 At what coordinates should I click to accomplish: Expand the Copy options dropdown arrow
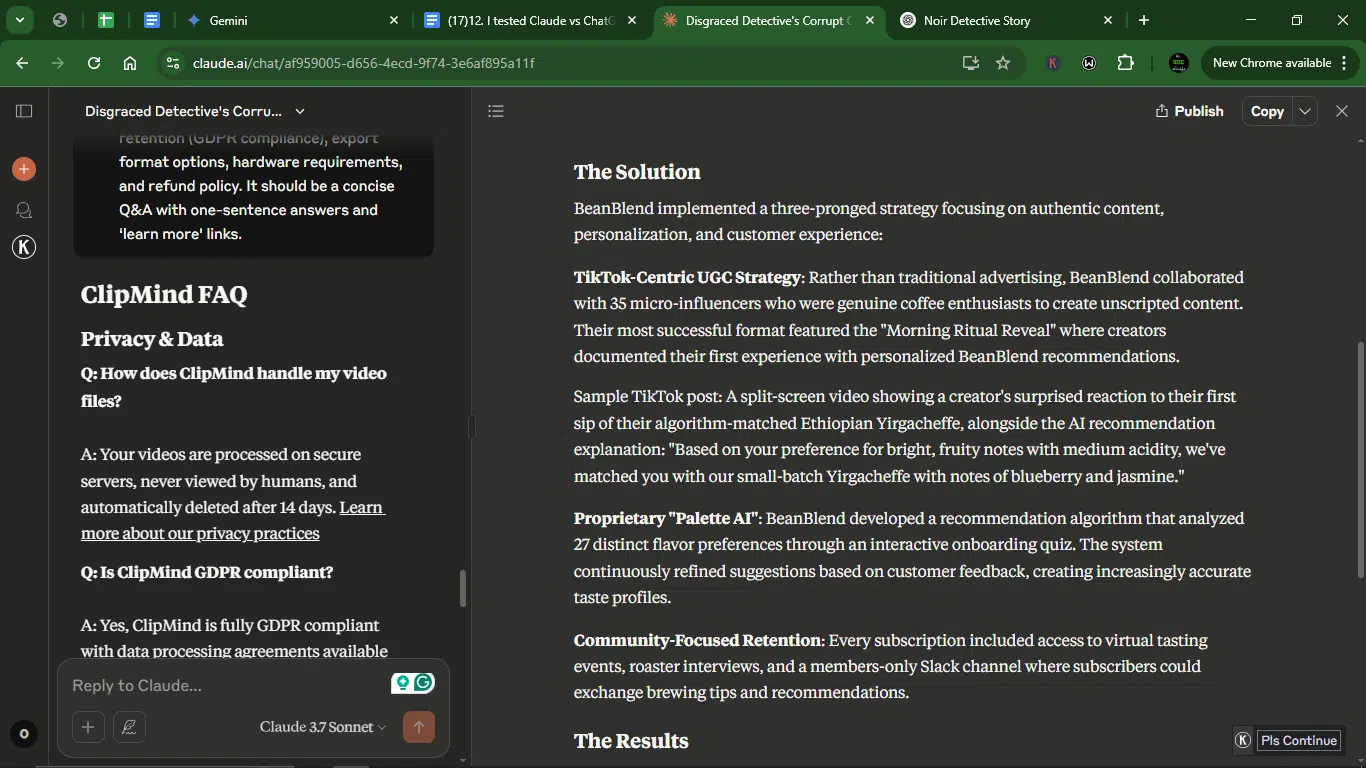[x=1305, y=111]
